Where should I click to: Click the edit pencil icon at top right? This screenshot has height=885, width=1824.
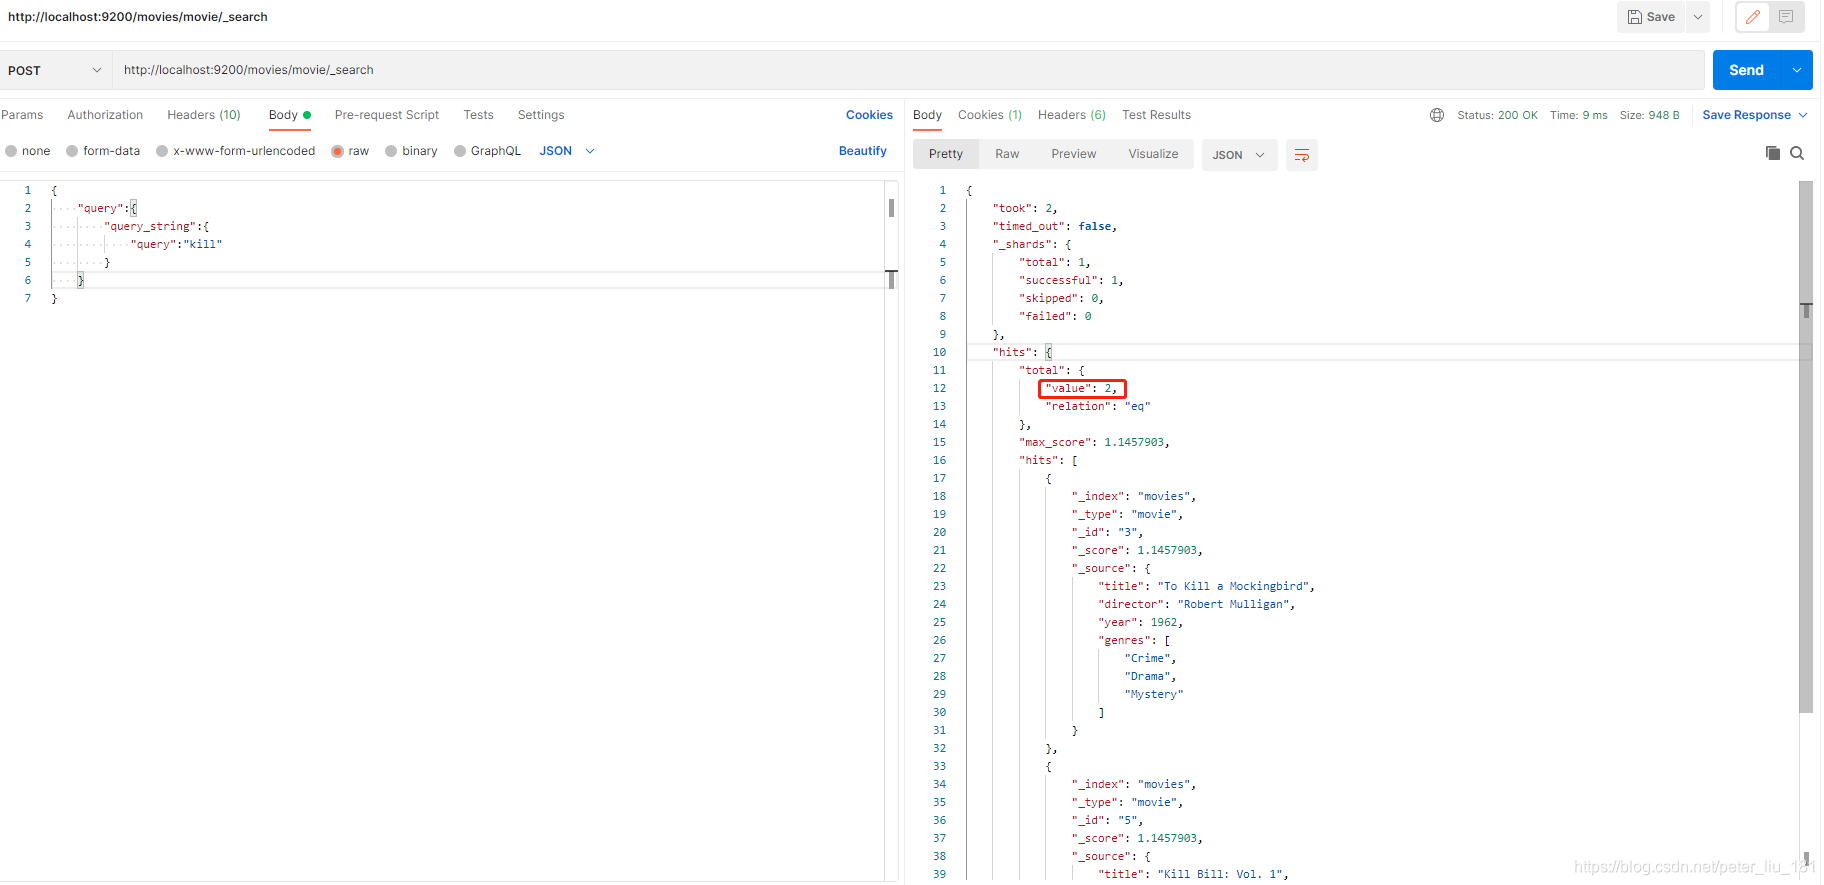pos(1753,17)
